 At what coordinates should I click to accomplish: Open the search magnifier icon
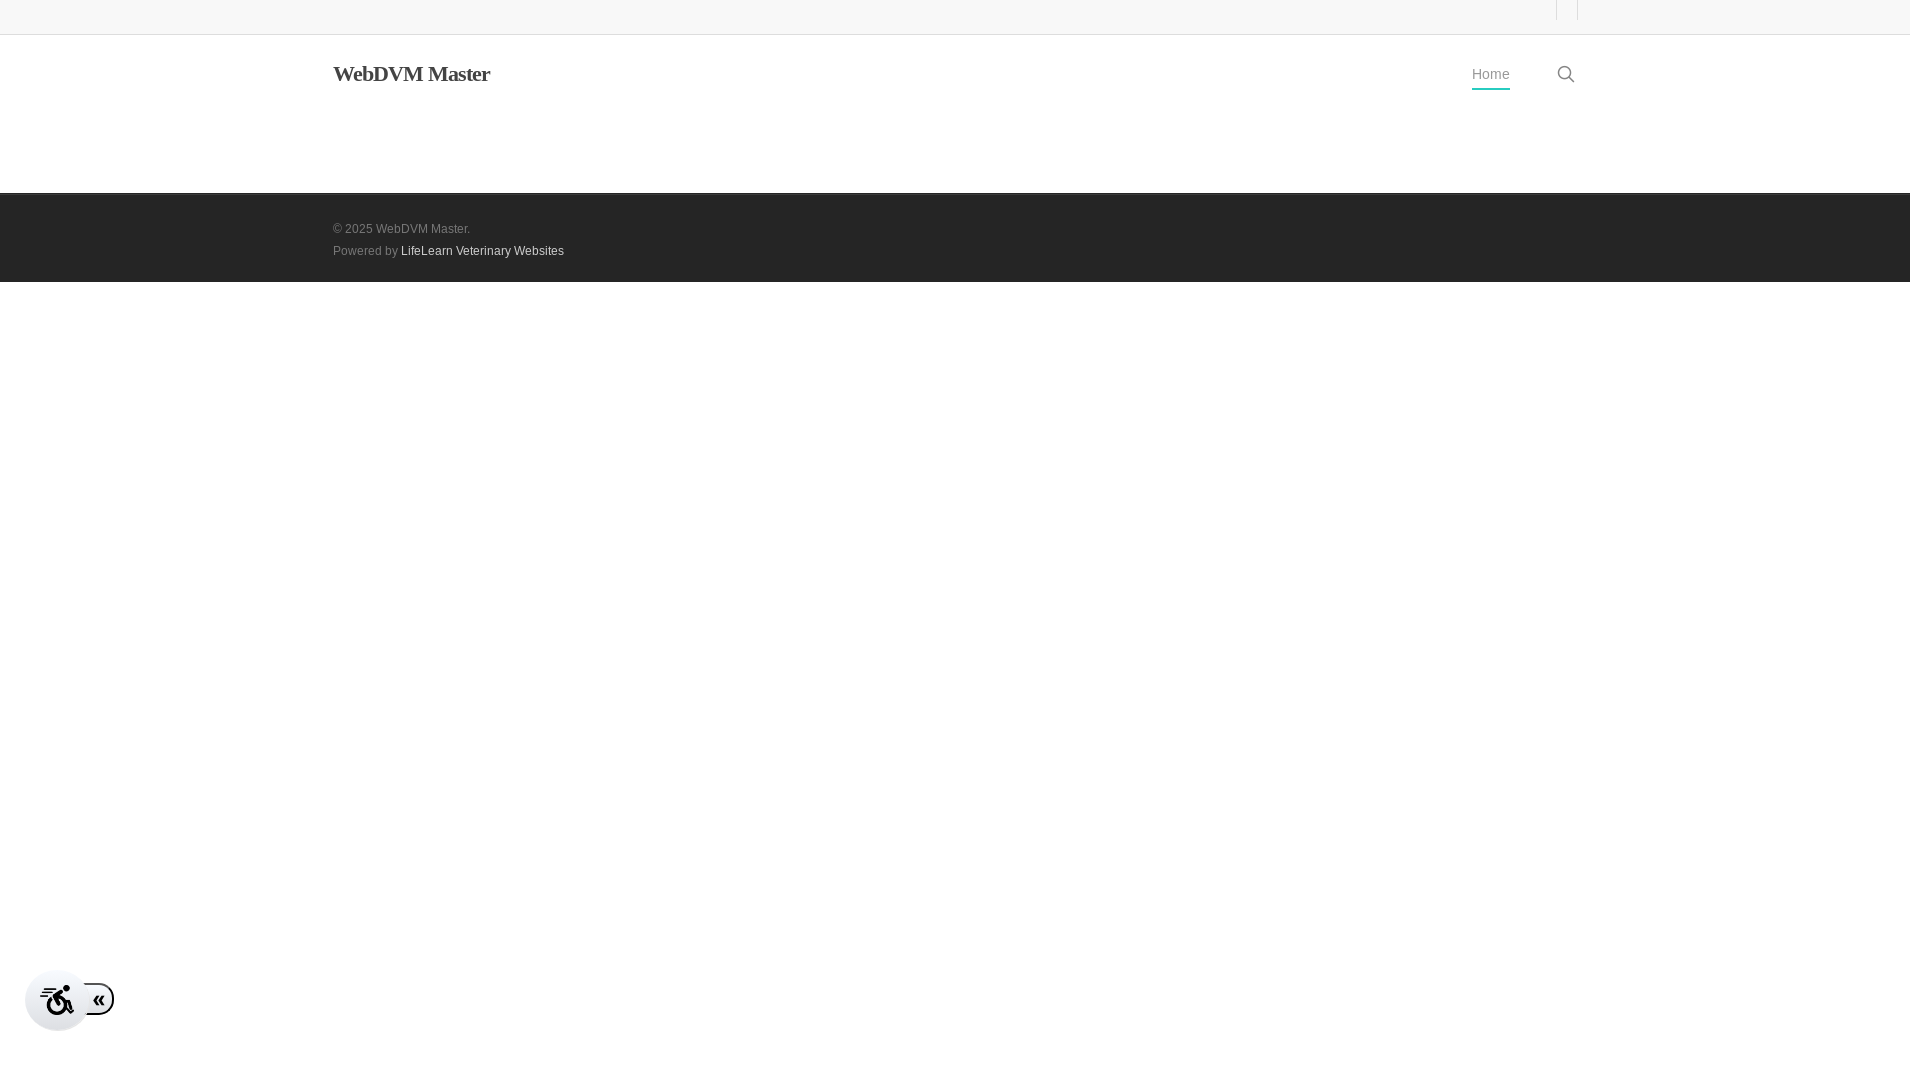(1565, 74)
